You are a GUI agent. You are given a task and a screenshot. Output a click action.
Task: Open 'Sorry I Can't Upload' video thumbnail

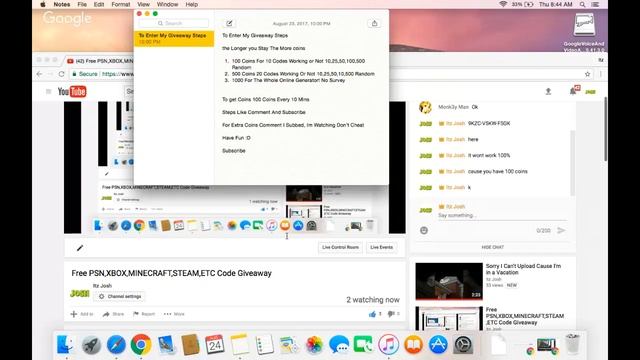point(449,281)
